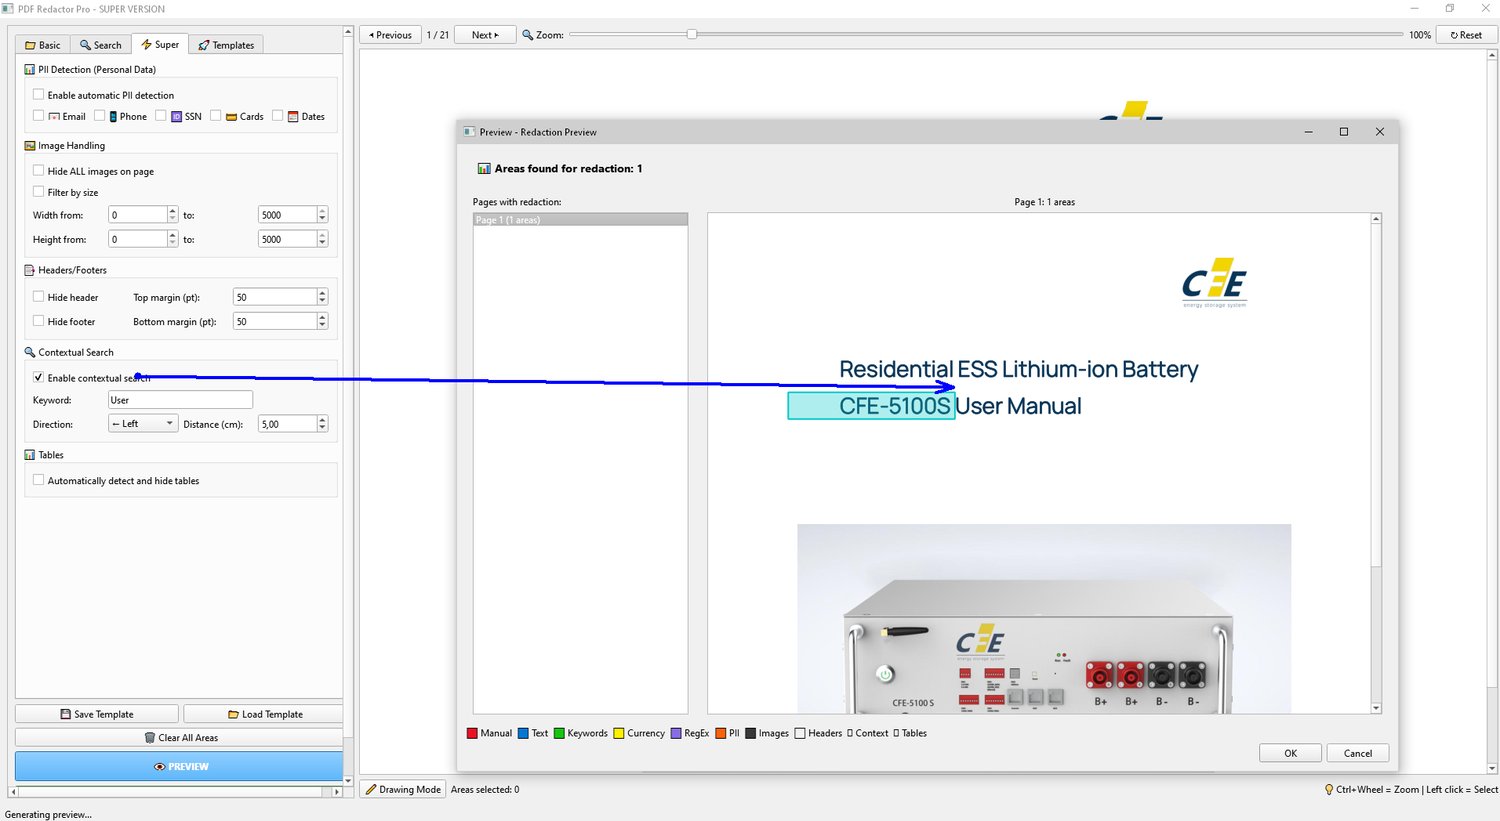Click the PII Detection section icon
The width and height of the screenshot is (1500, 821).
tap(30, 70)
